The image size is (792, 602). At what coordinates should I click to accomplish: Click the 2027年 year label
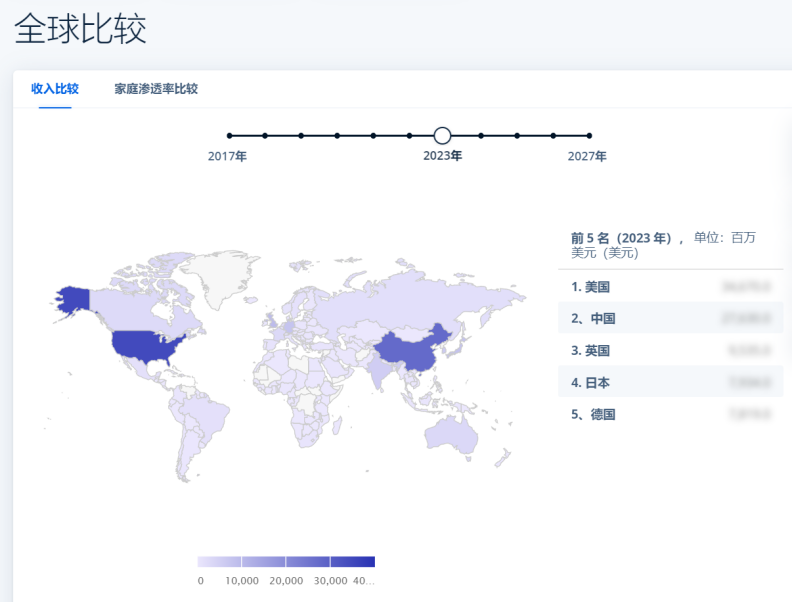tap(587, 156)
